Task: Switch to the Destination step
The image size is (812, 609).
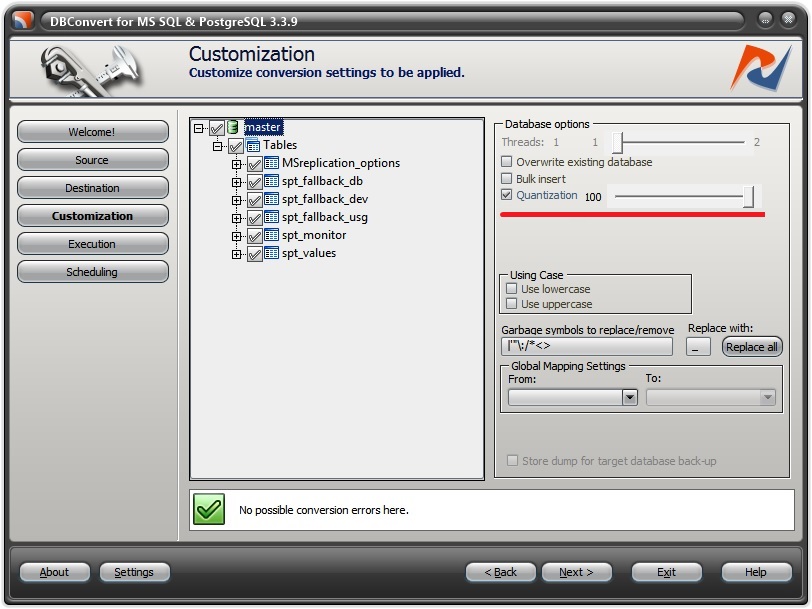Action: (x=92, y=187)
